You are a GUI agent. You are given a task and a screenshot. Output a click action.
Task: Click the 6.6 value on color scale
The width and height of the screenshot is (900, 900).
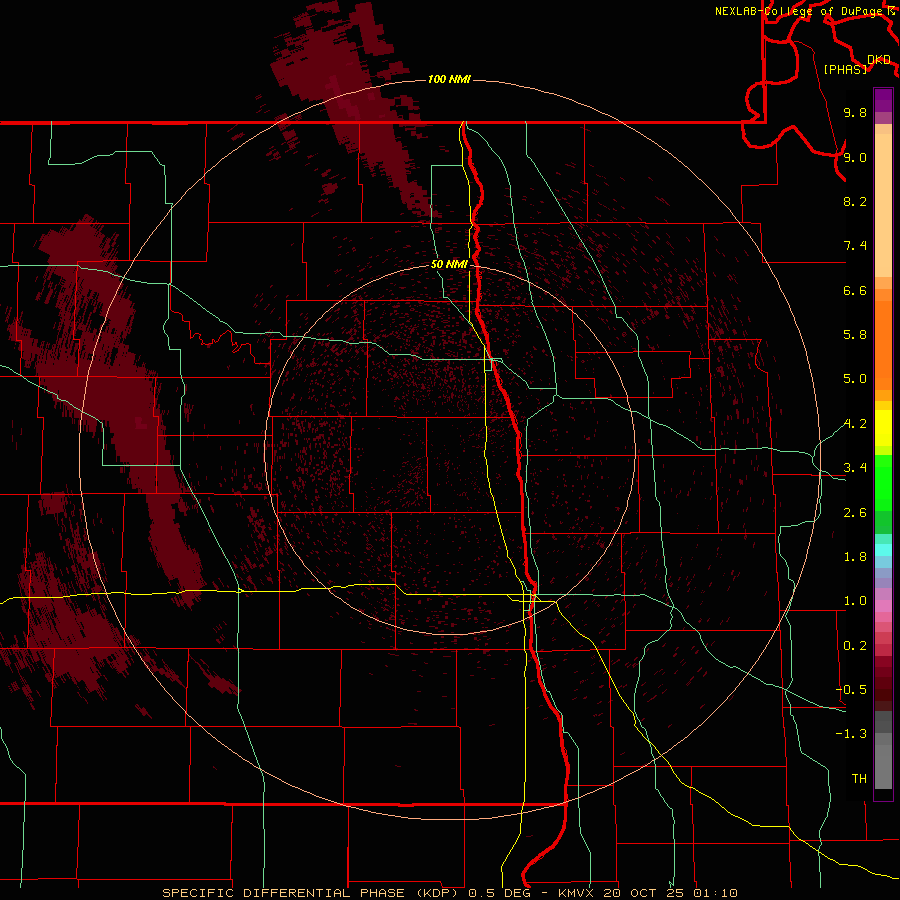click(855, 290)
